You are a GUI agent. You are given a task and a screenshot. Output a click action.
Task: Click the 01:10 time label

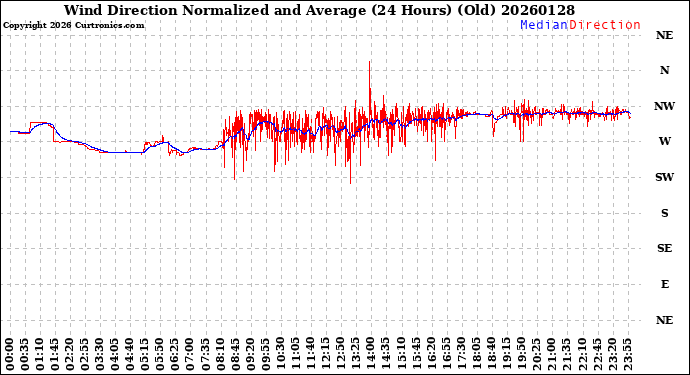40,354
